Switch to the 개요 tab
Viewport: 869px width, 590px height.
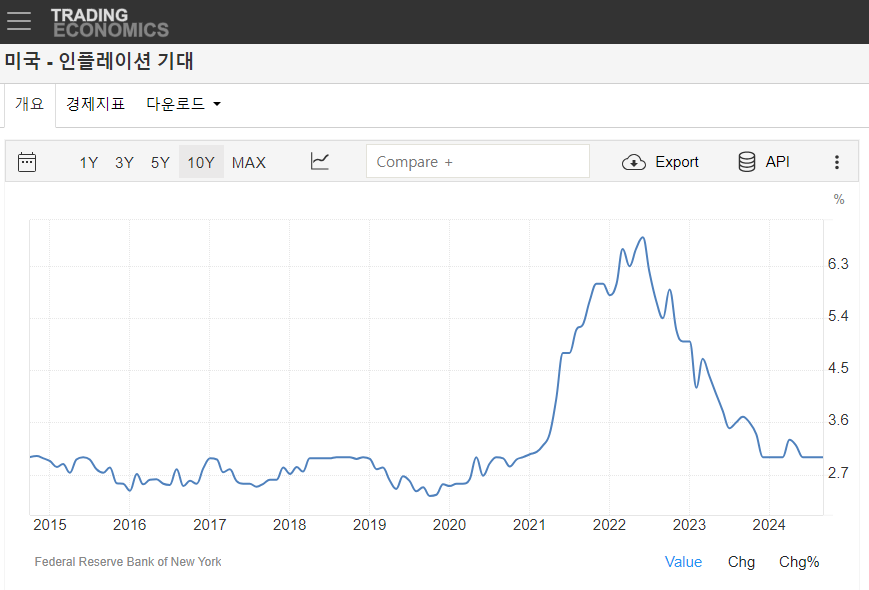pyautogui.click(x=29, y=104)
